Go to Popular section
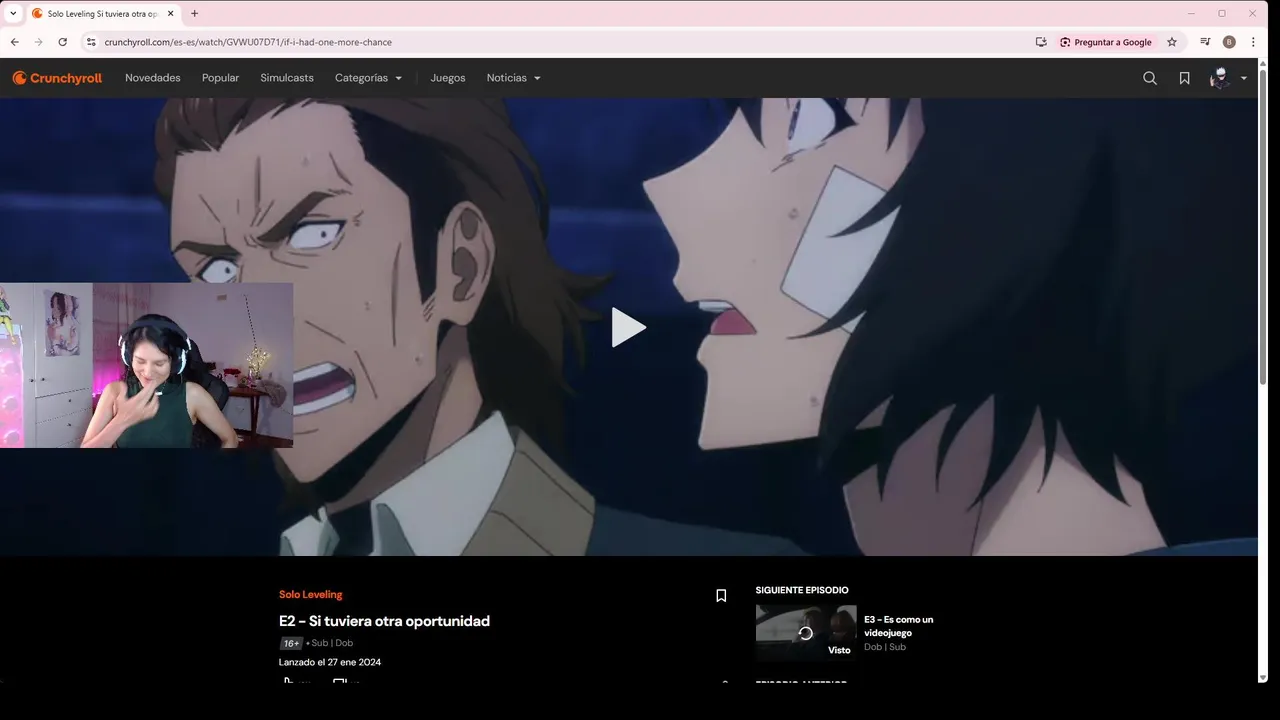 [220, 78]
